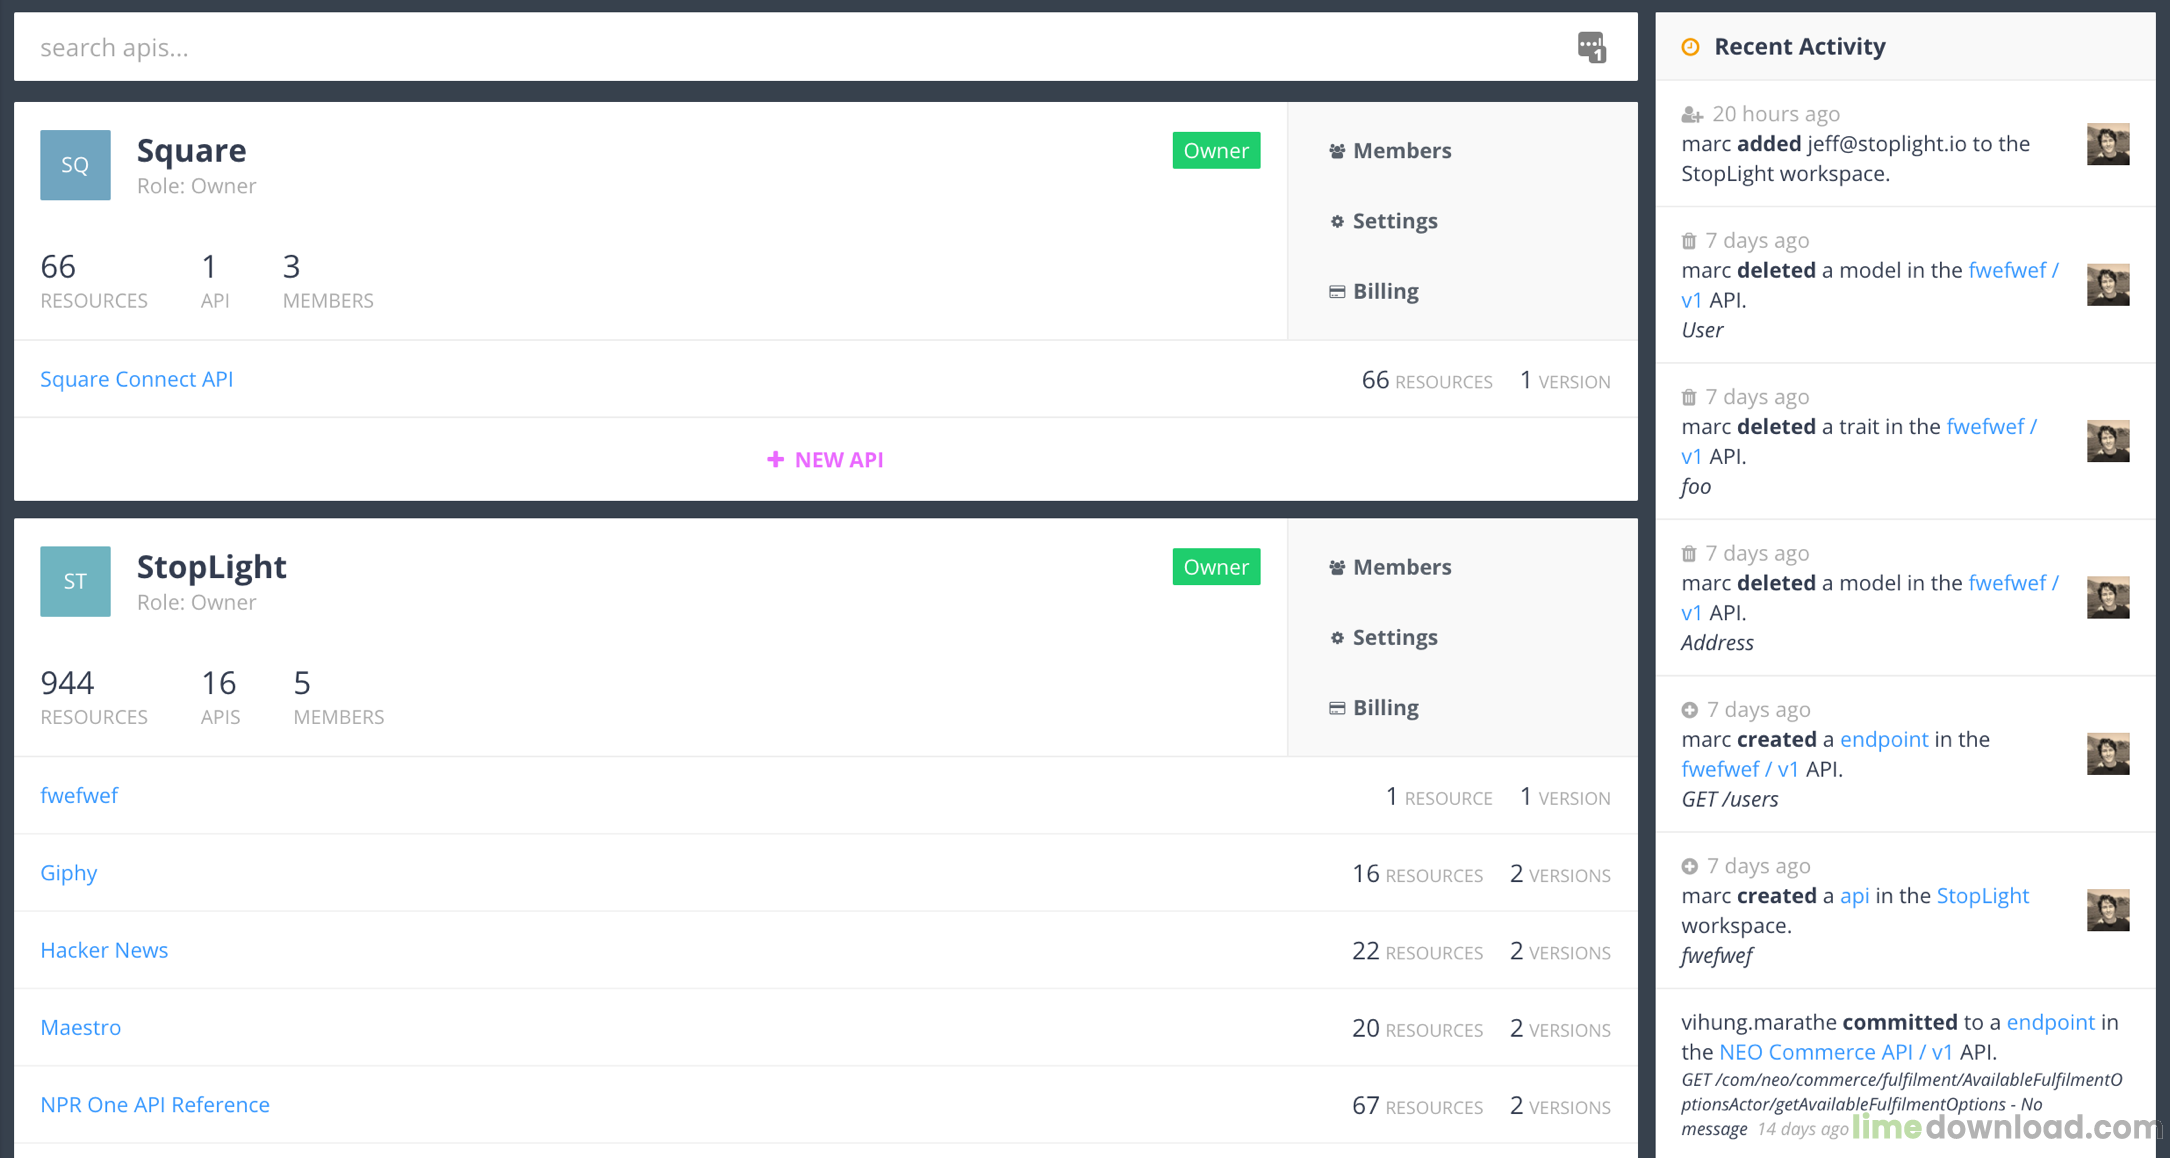
Task: Open the NPR One API Reference
Action: 155,1105
